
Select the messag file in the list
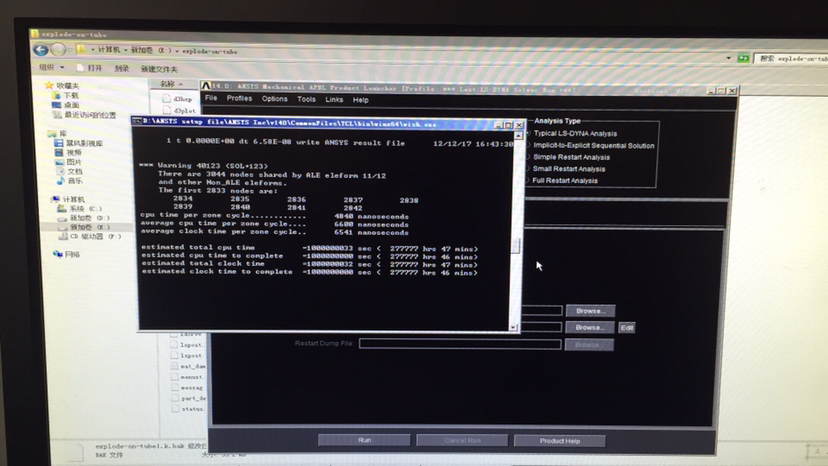tap(187, 387)
